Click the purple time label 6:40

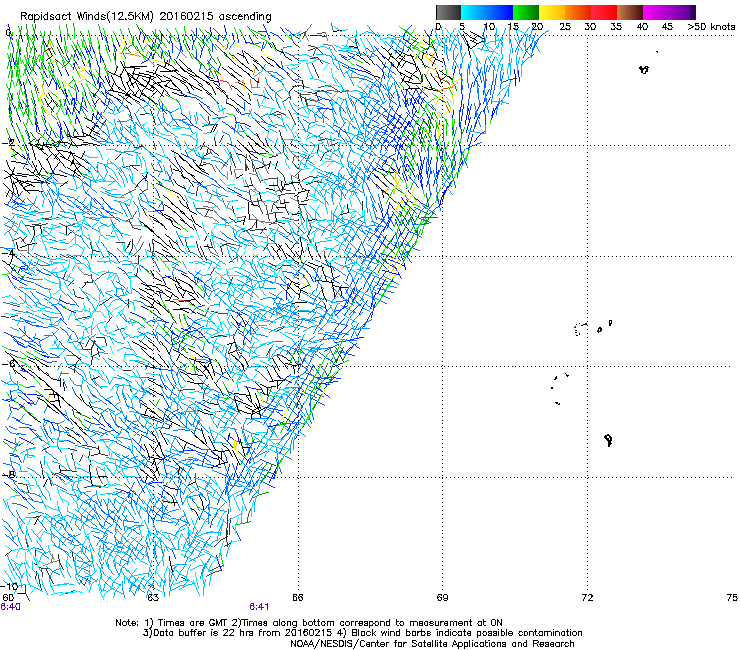10,607
